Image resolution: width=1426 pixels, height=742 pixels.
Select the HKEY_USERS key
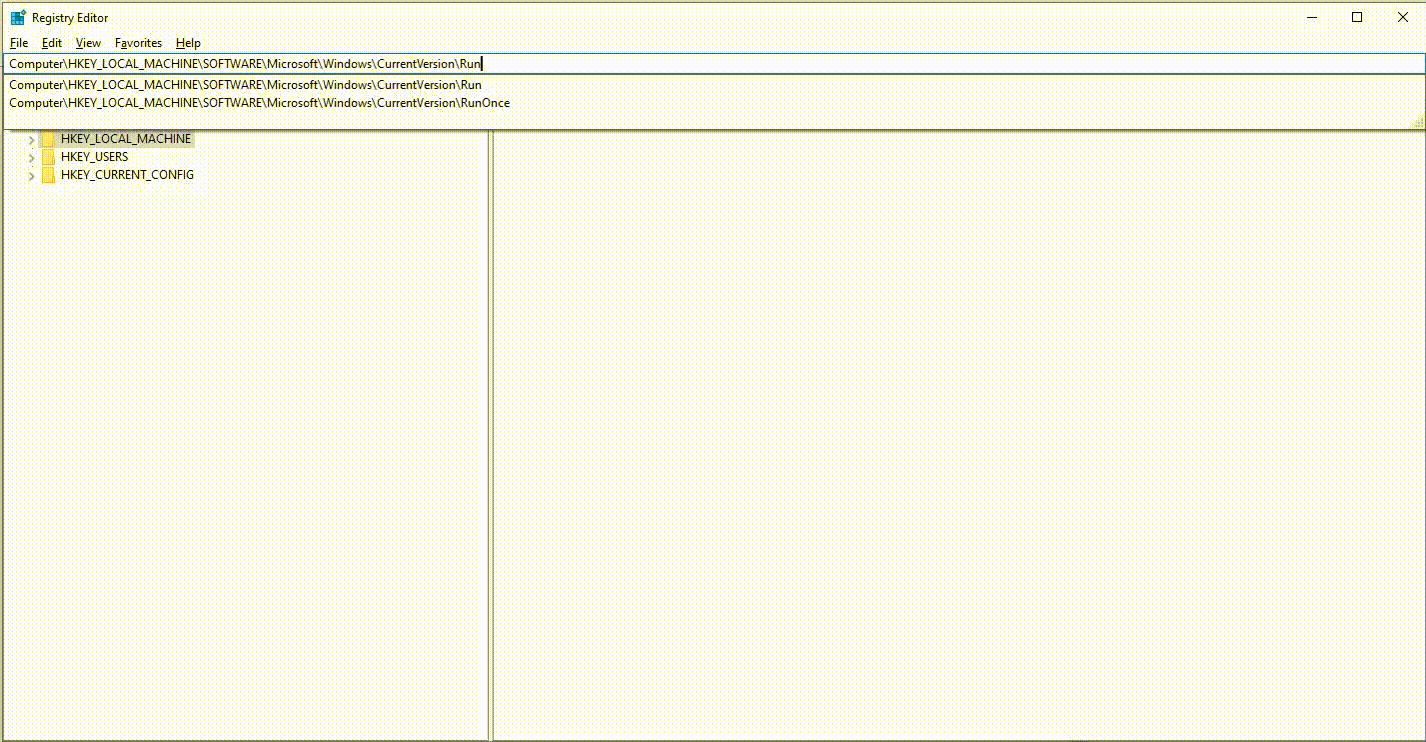(x=94, y=157)
